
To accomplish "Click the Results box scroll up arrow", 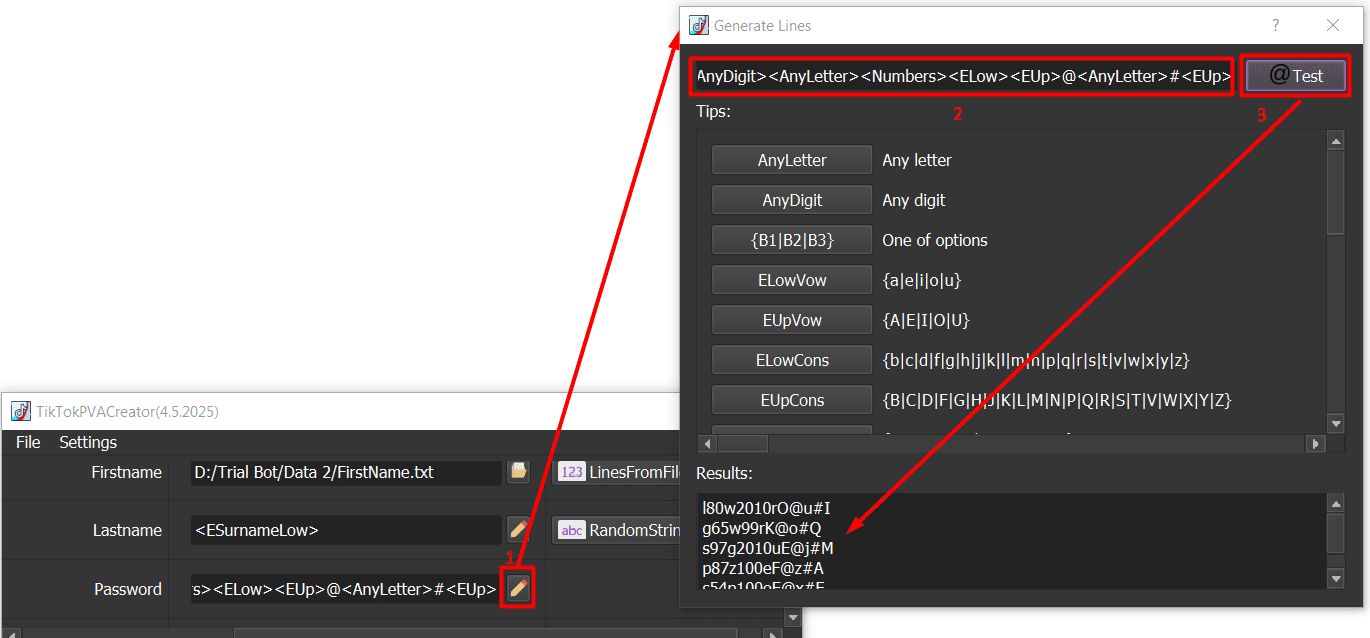I will coord(1335,503).
